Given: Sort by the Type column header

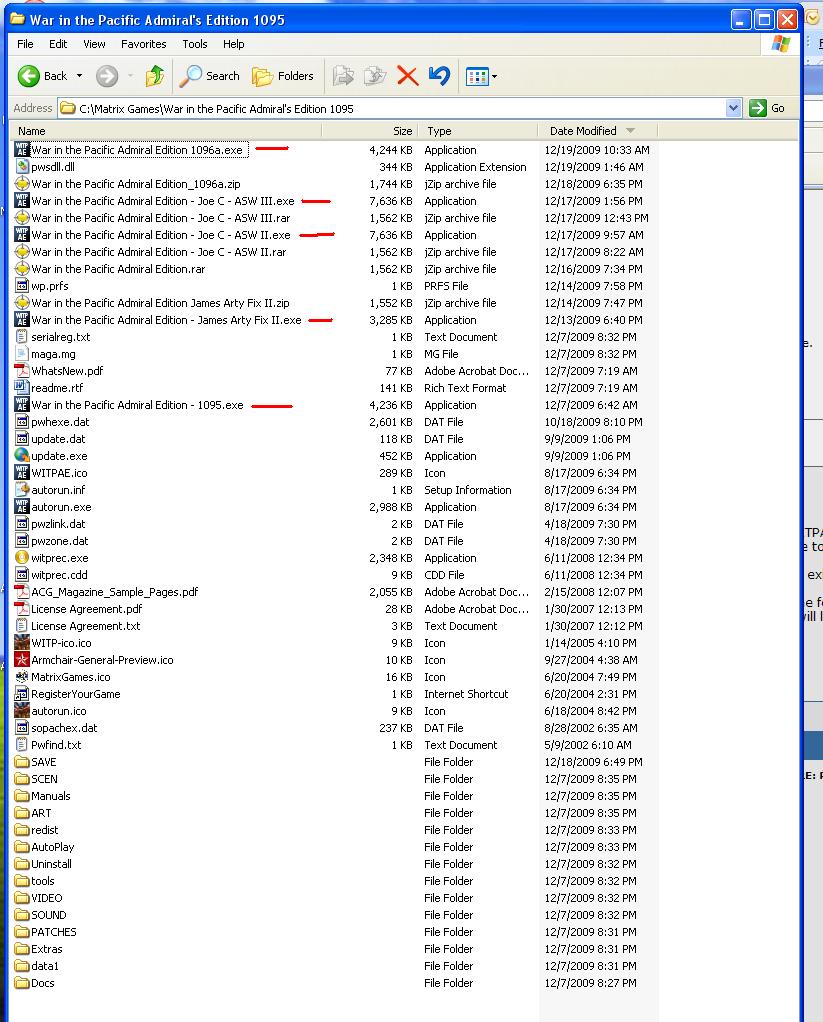Looking at the screenshot, I should [x=478, y=131].
